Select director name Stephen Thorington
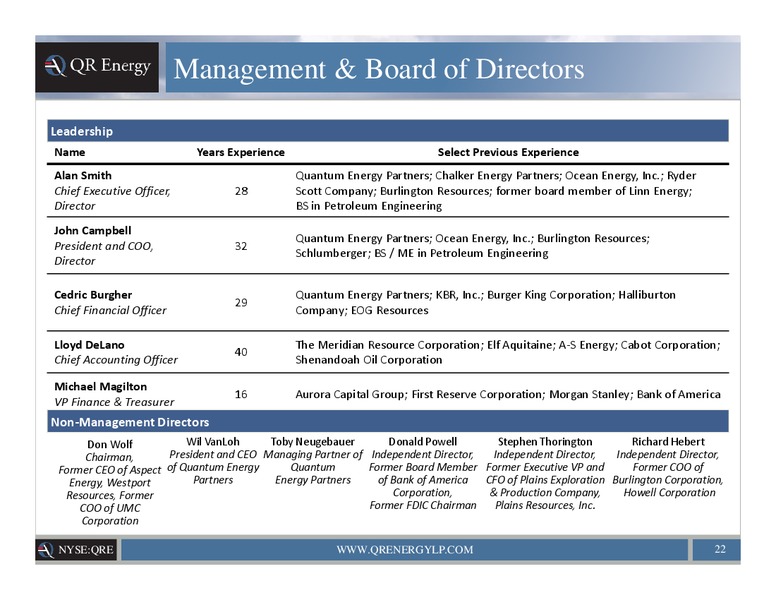776x600 pixels. tap(545, 442)
